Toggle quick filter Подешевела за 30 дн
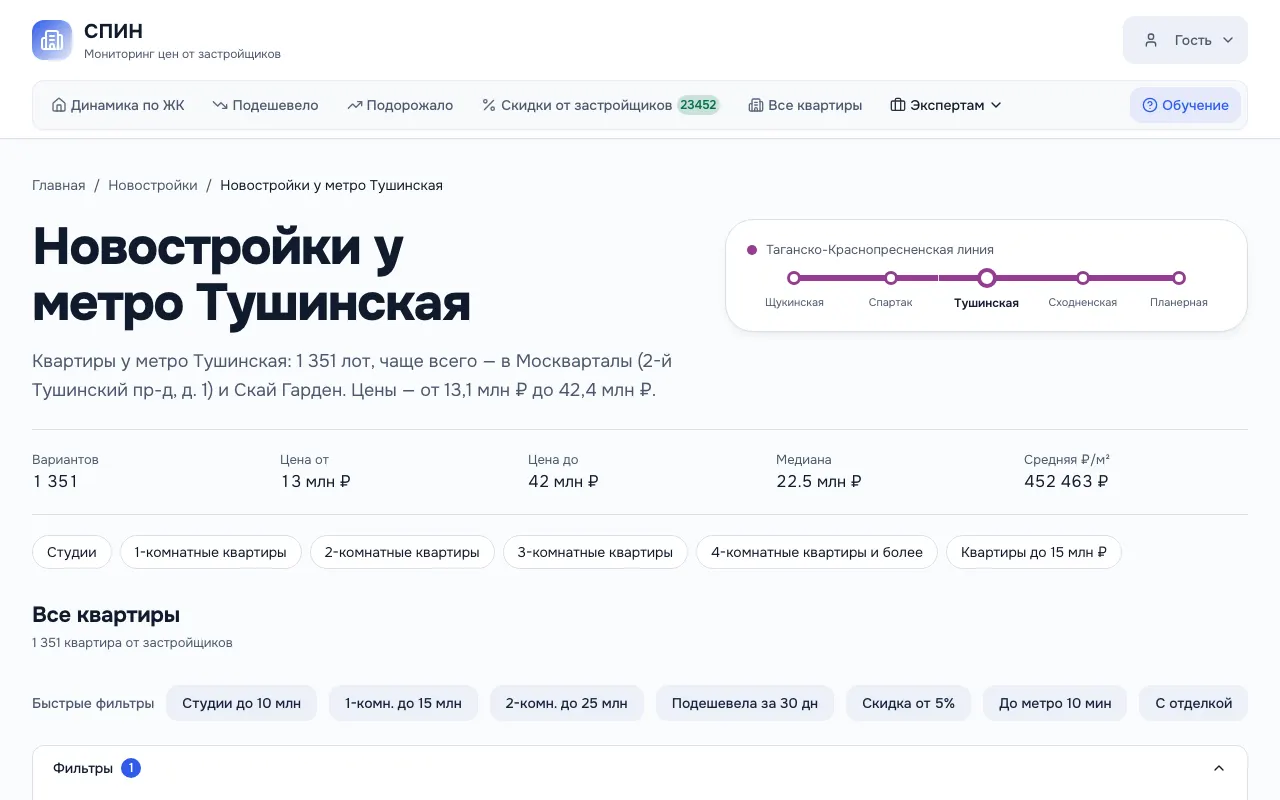The image size is (1280, 800). click(745, 703)
